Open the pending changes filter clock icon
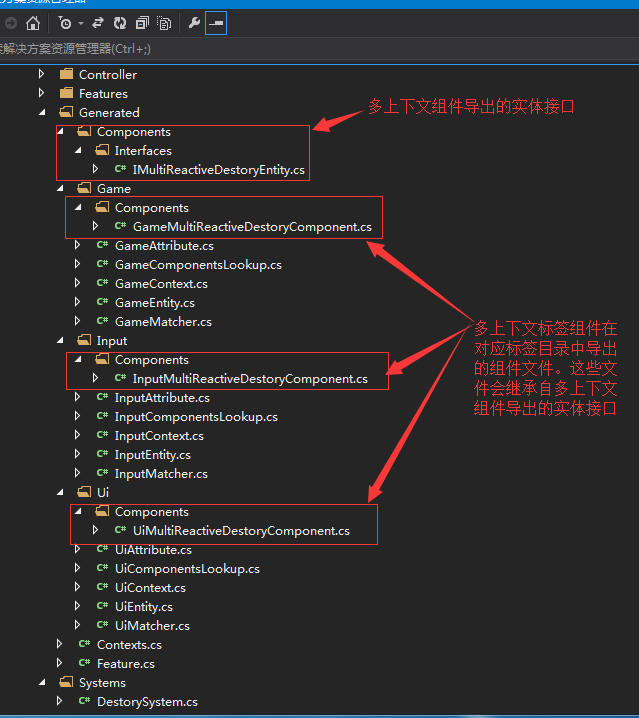Viewport: 639px width, 718px height. point(65,23)
